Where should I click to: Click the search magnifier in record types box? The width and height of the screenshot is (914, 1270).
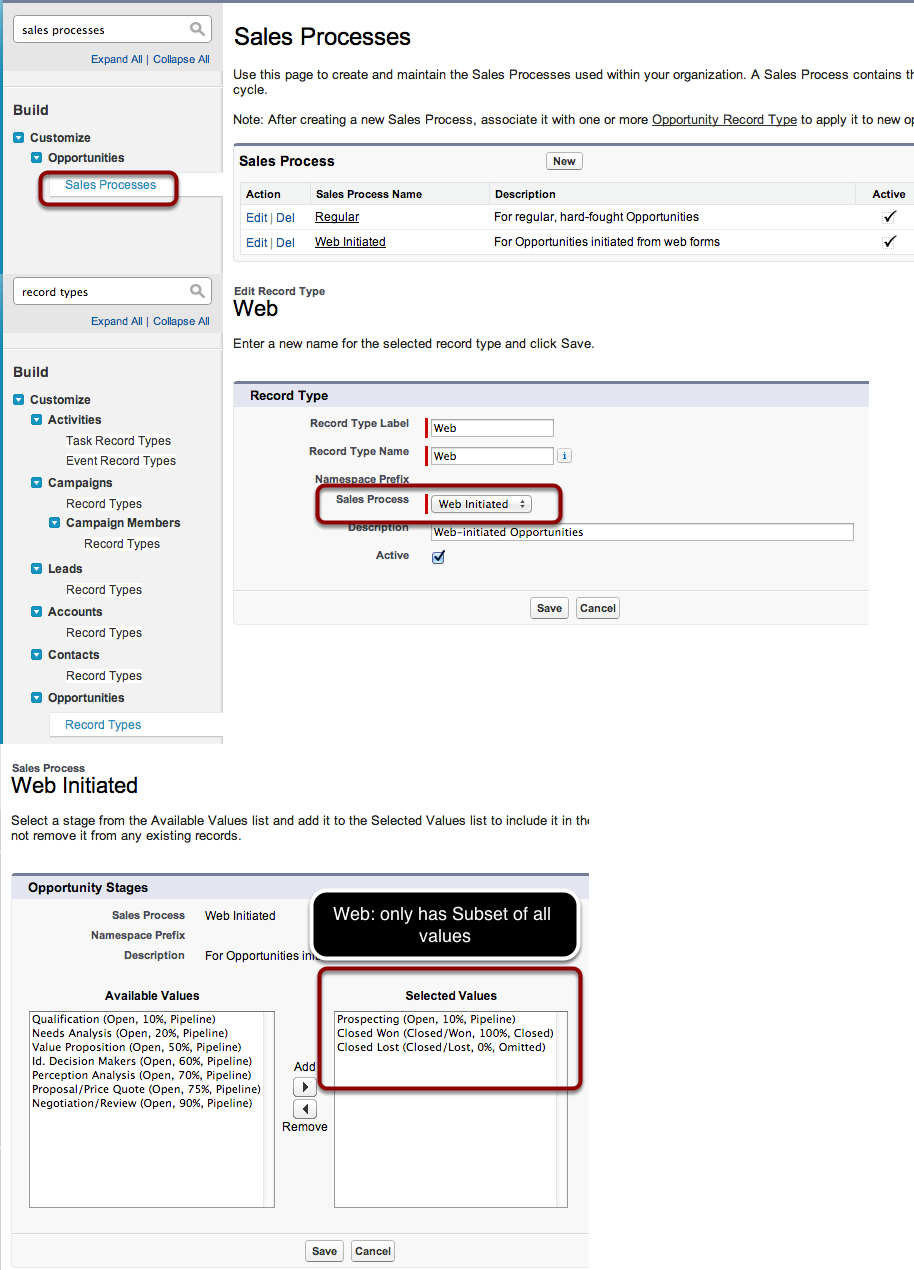pos(197,292)
